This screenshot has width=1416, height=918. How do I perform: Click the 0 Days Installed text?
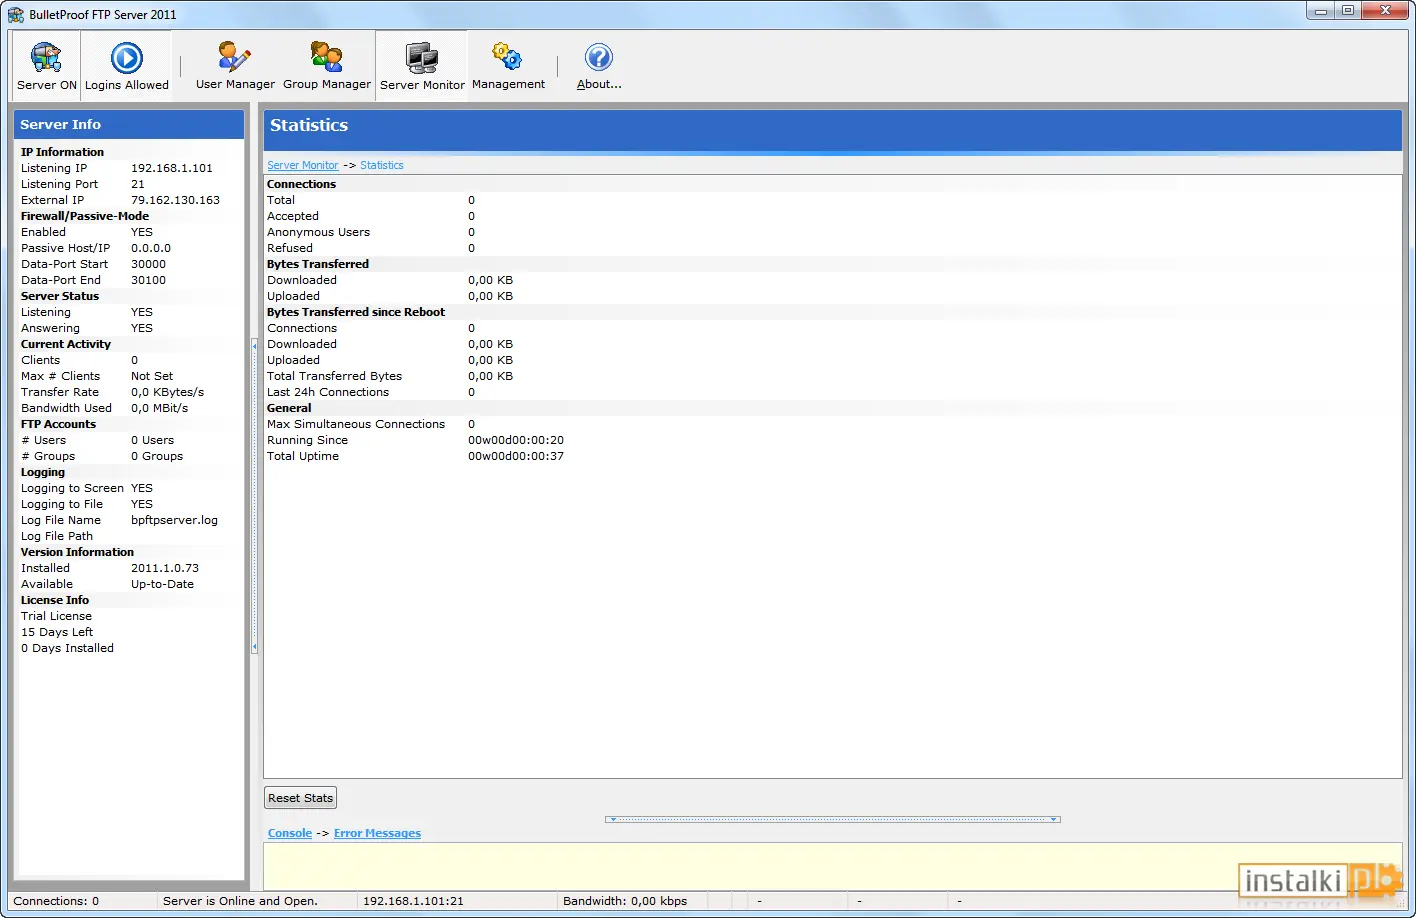tap(67, 648)
